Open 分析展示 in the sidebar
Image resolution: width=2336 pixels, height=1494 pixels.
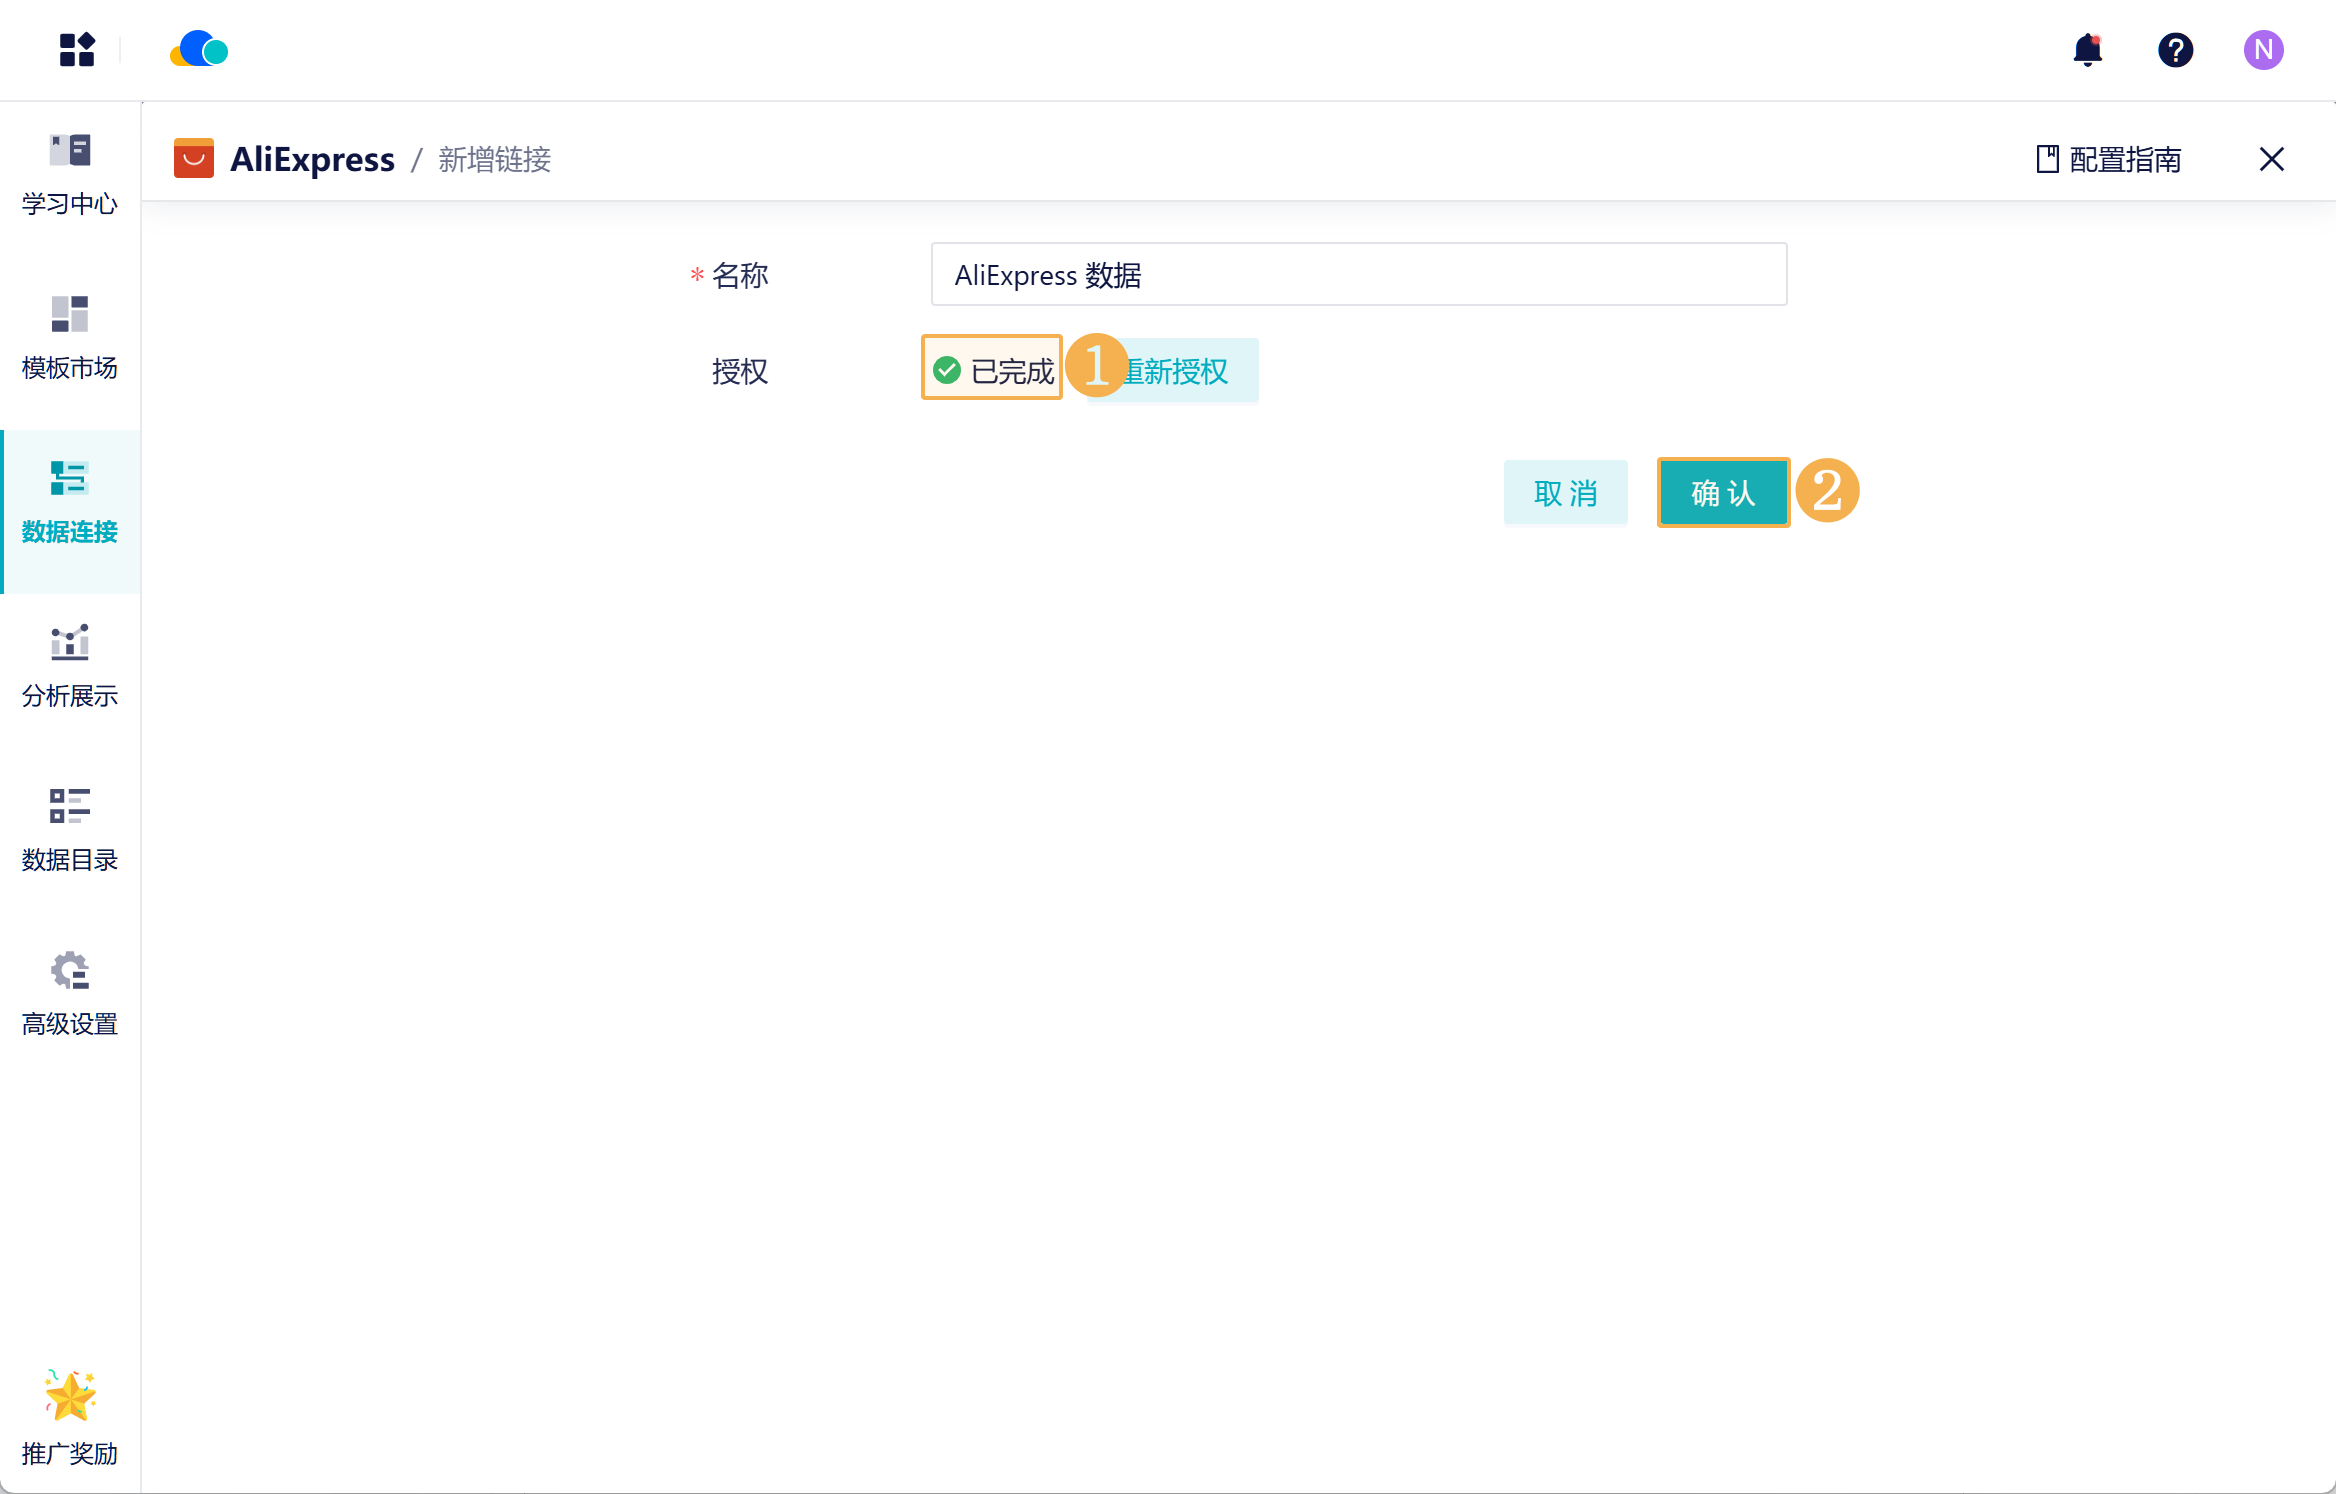(70, 667)
